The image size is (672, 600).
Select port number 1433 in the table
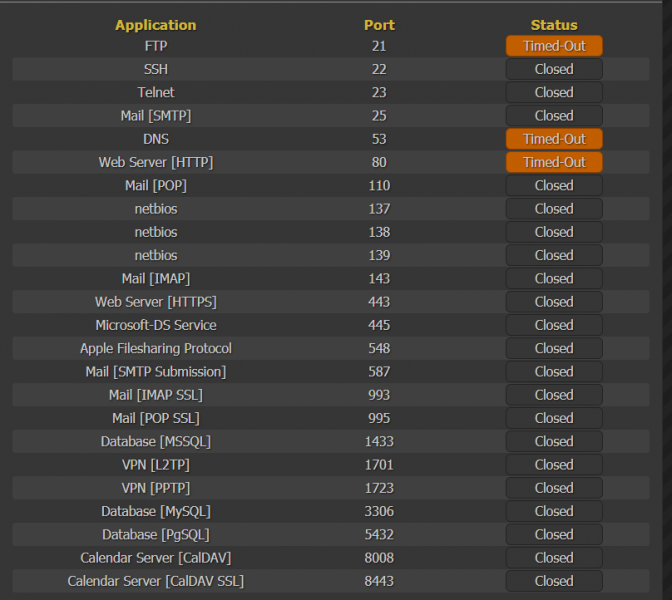click(379, 441)
